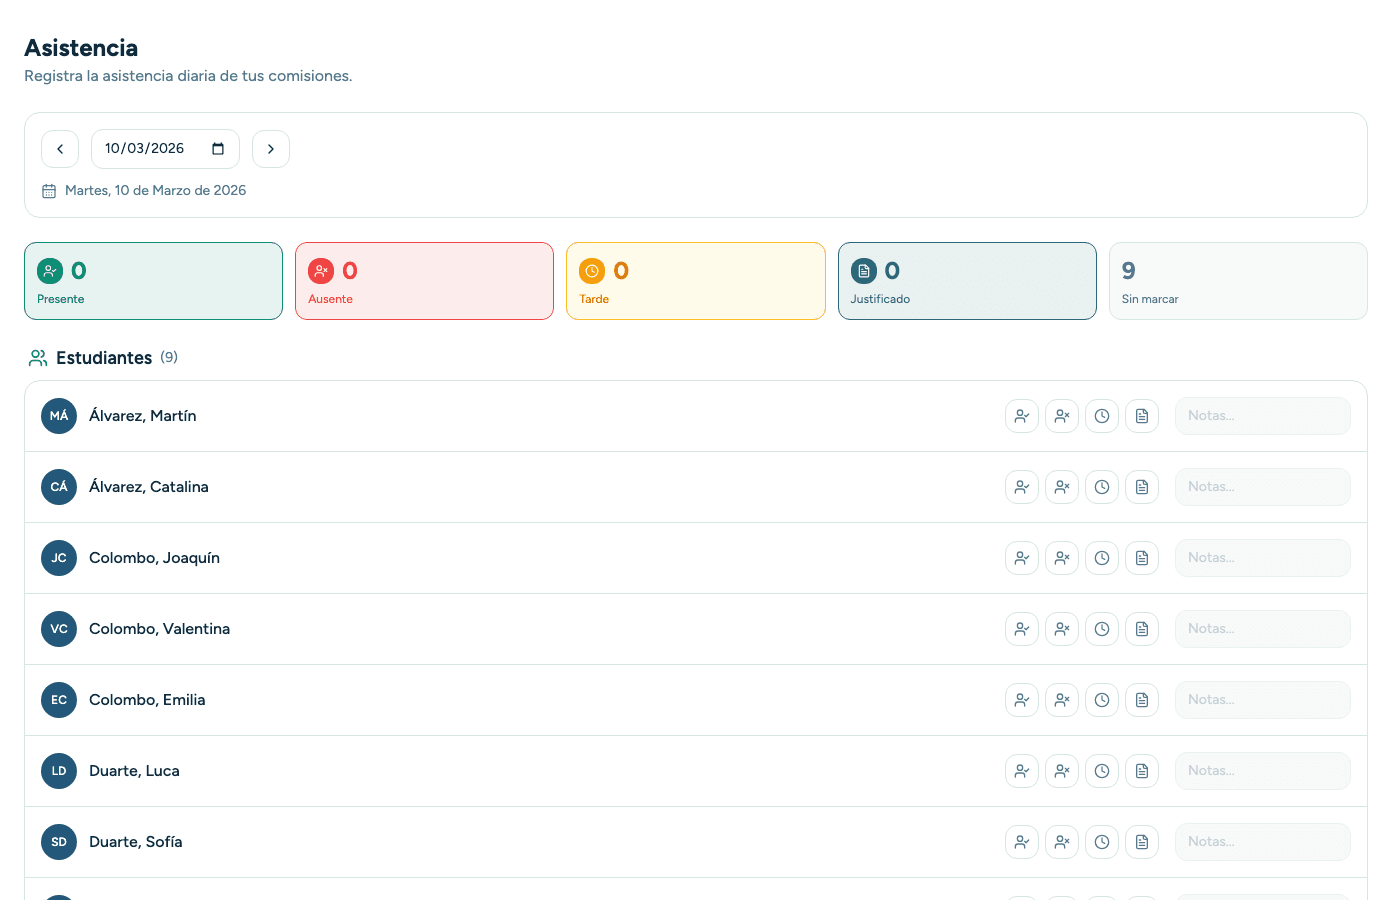Click the Estudiantes section heading
The image size is (1400, 900).
click(104, 358)
